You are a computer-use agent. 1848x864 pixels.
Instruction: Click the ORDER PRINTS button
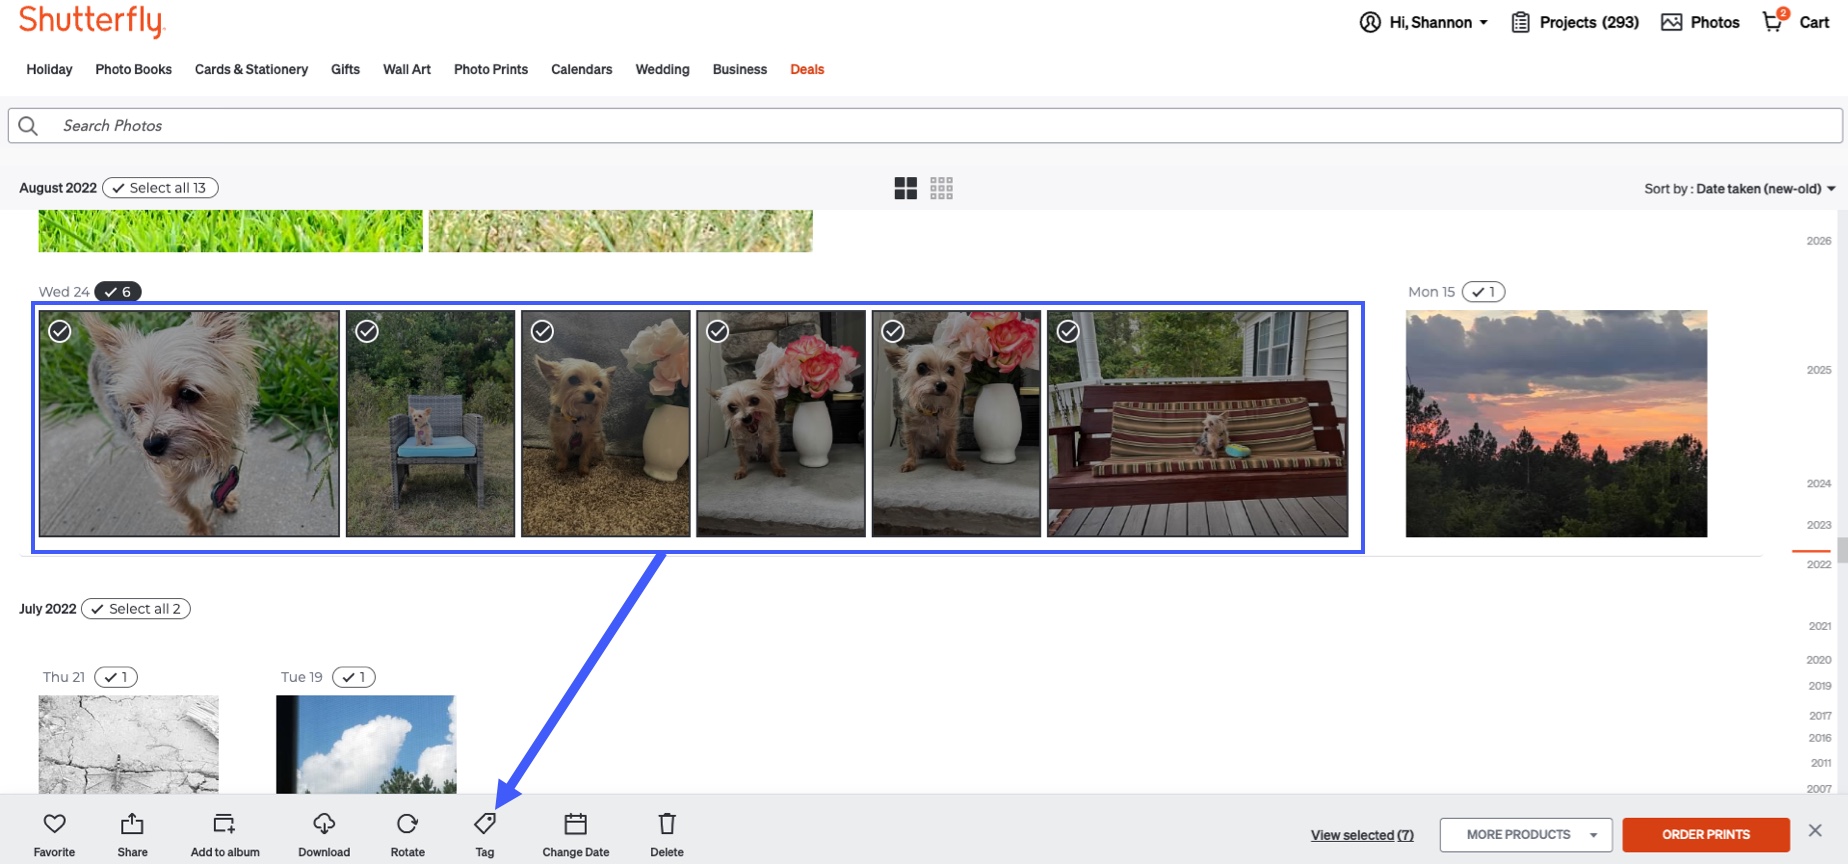1706,834
